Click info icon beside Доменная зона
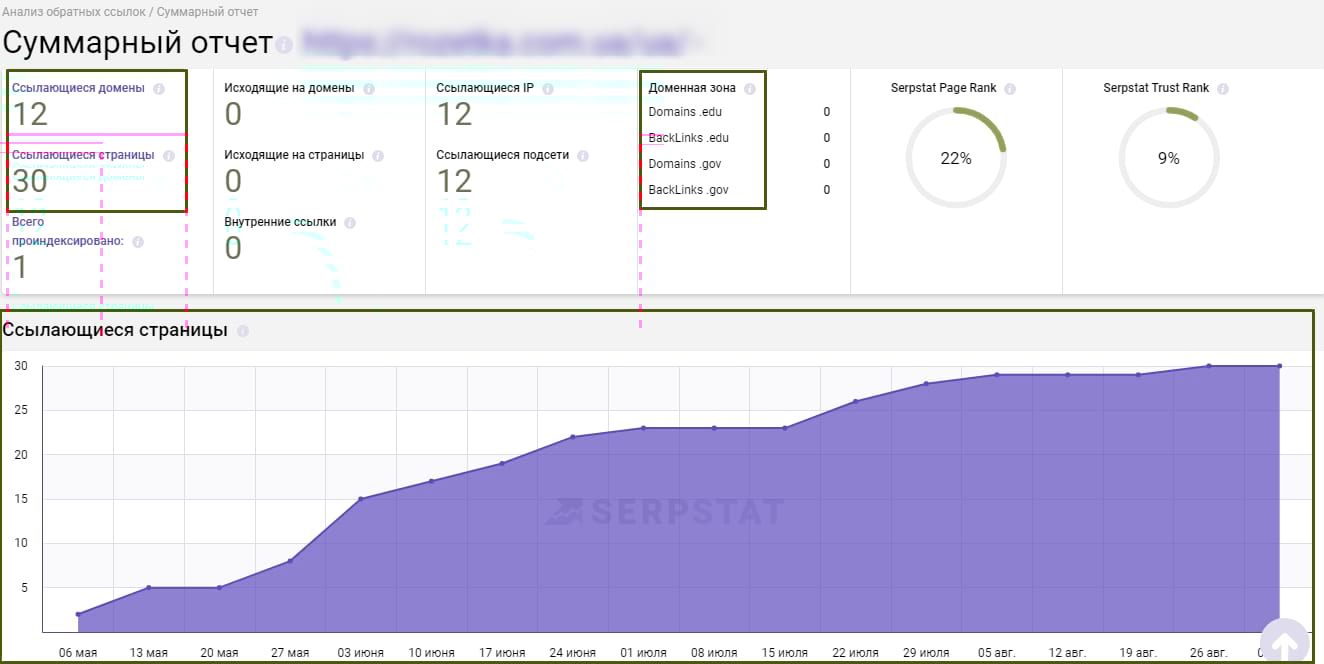Image resolution: width=1324 pixels, height=664 pixels. [750, 88]
